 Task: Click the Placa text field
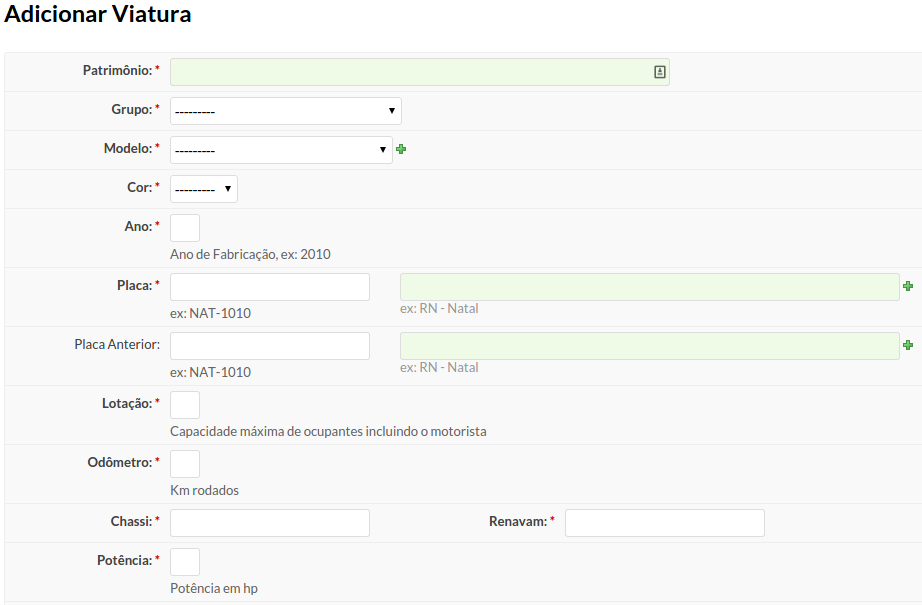tap(270, 287)
